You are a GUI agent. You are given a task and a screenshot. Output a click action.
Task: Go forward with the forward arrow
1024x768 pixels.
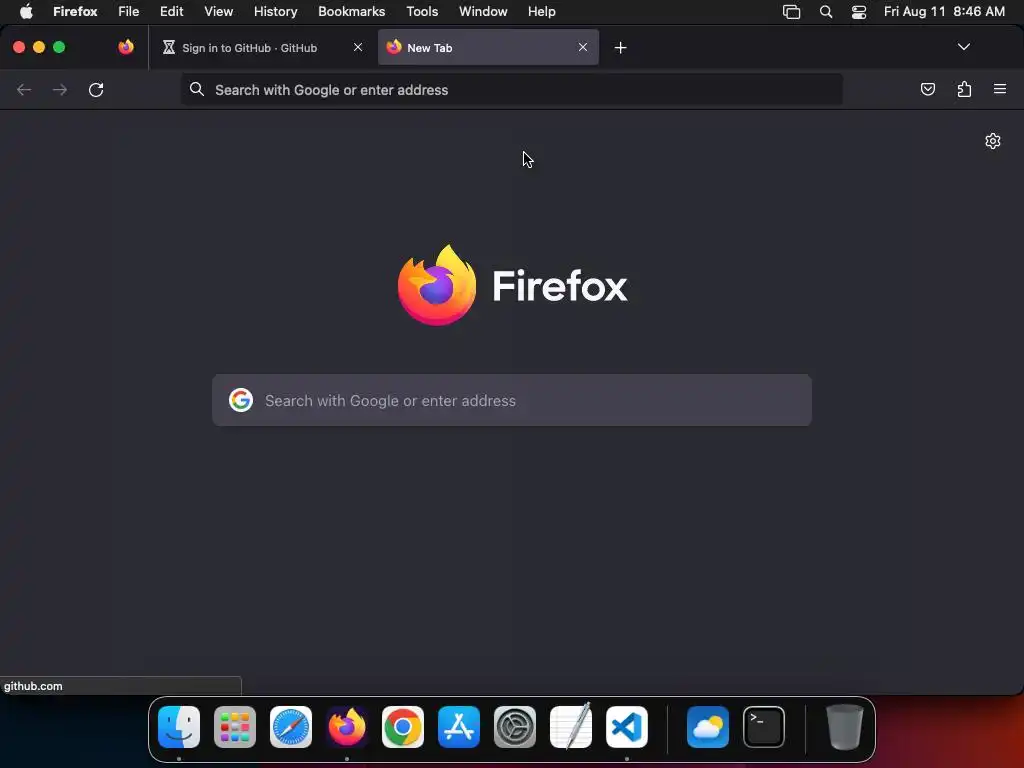tap(59, 89)
